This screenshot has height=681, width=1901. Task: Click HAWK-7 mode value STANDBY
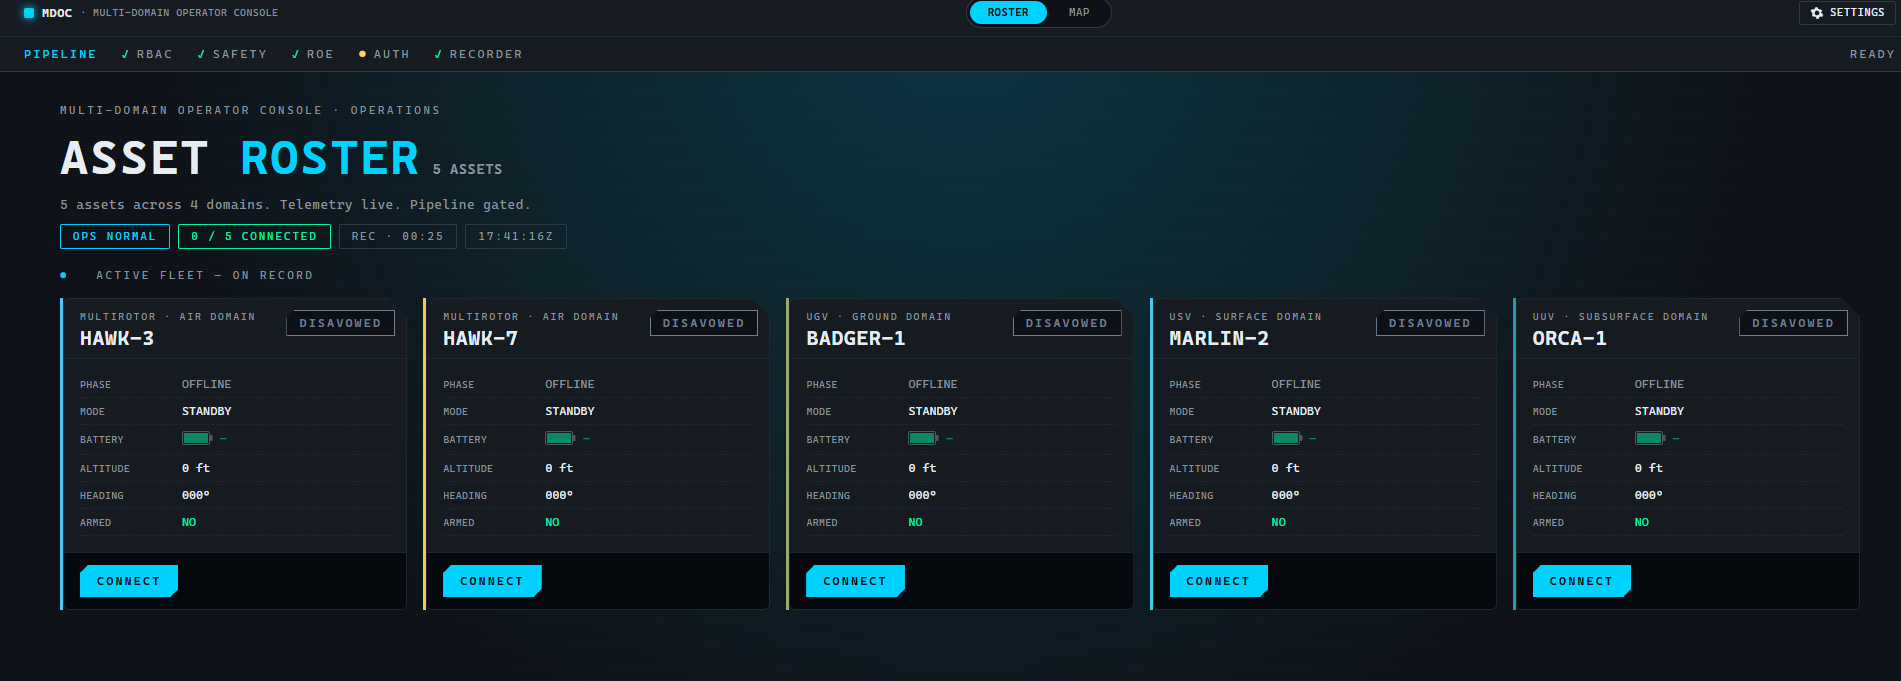click(569, 411)
